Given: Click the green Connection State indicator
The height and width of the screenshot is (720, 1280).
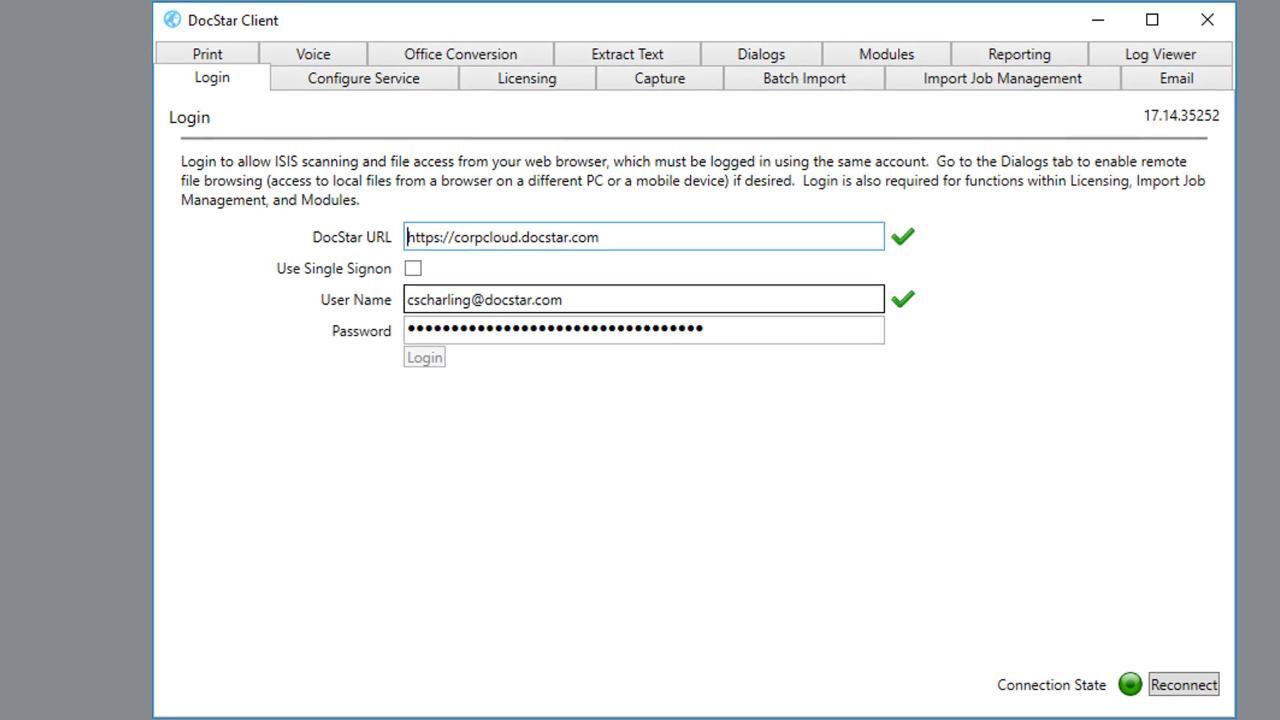Looking at the screenshot, I should pyautogui.click(x=1130, y=685).
